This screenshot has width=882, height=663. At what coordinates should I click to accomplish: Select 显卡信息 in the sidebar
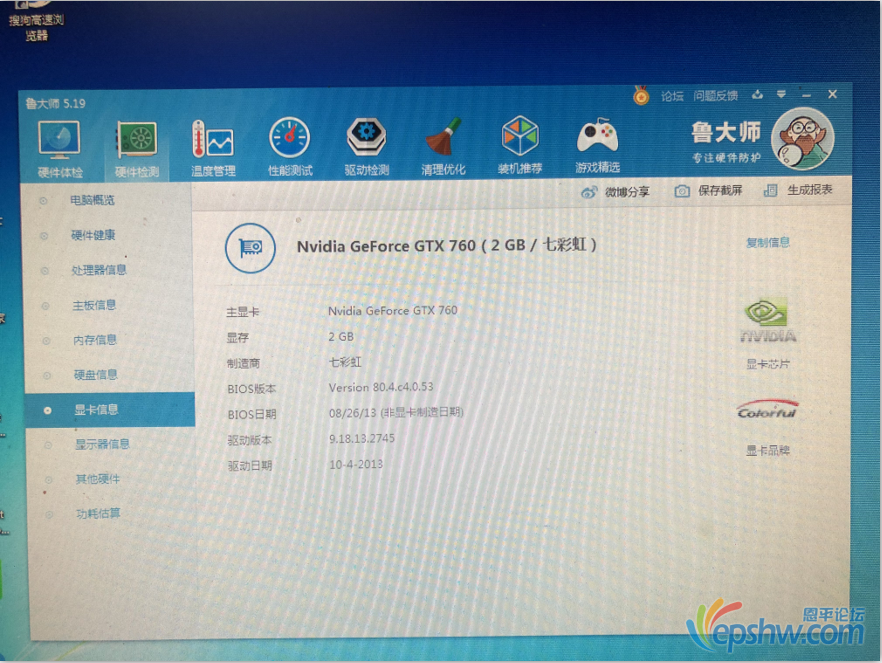(x=110, y=410)
